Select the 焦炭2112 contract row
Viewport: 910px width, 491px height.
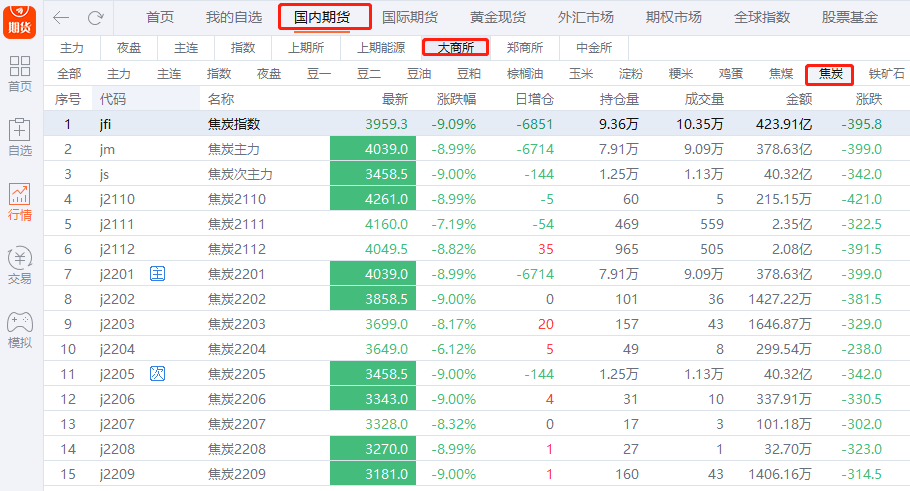[x=236, y=249]
